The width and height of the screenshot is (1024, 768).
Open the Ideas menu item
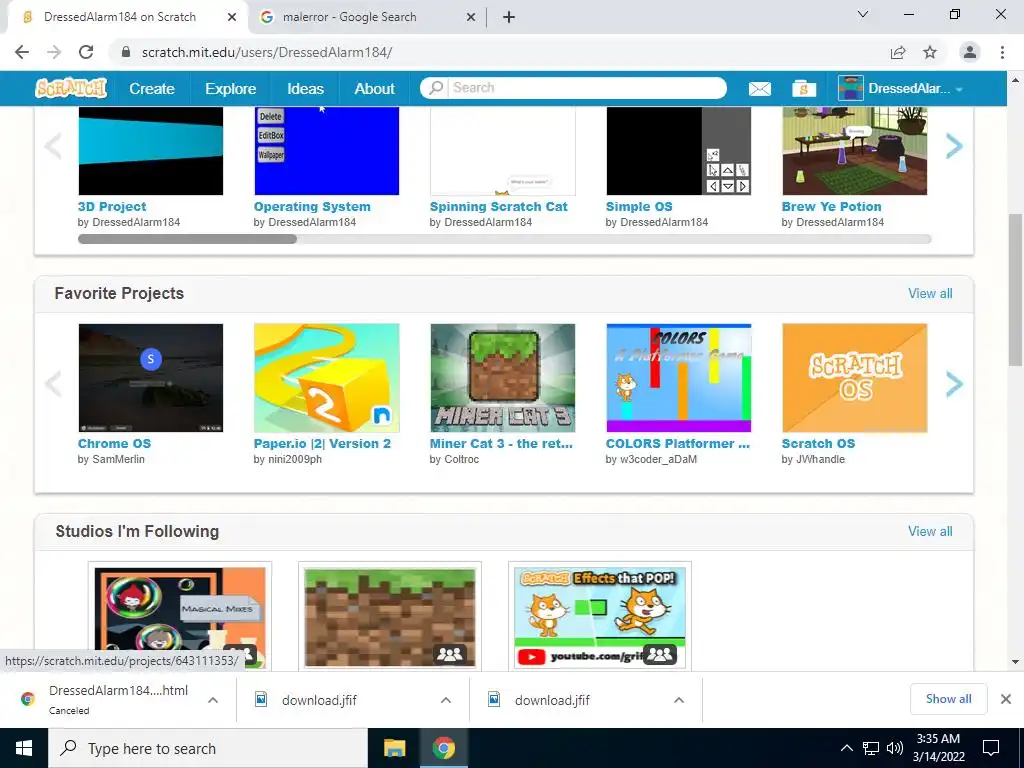tap(306, 89)
